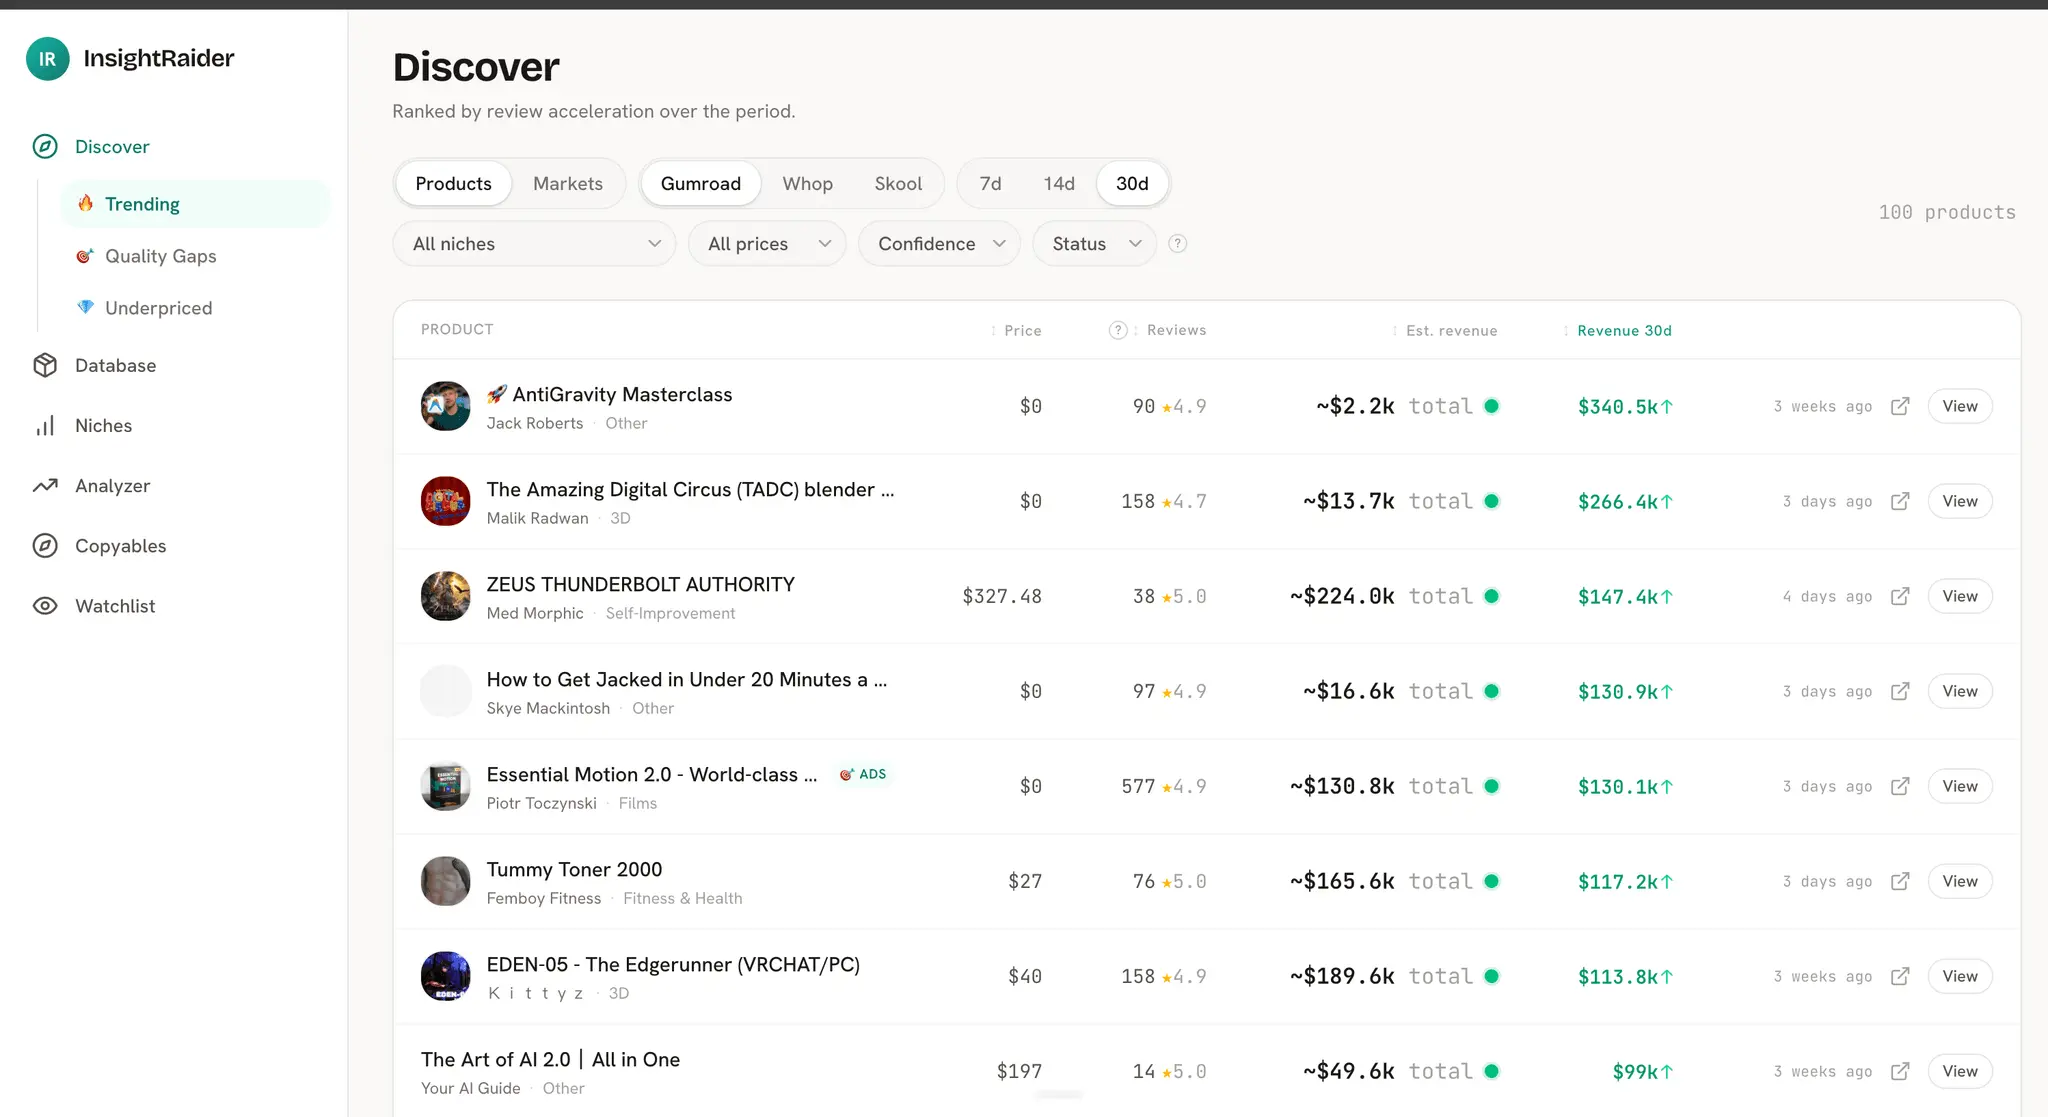
Task: Click Tummy Toner 2000 product thumbnail
Action: point(445,881)
